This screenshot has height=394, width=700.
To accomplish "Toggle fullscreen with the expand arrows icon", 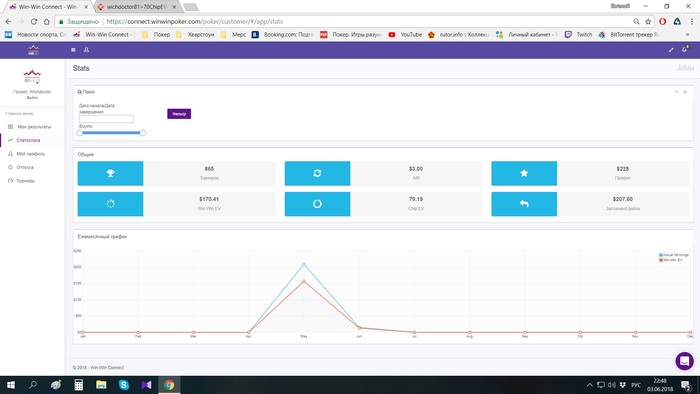I will (671, 50).
